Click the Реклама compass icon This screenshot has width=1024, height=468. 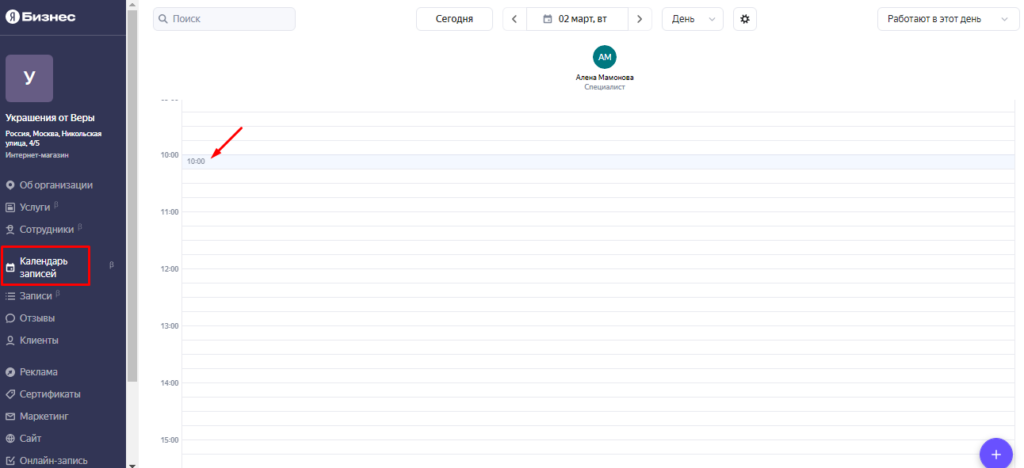(10, 372)
